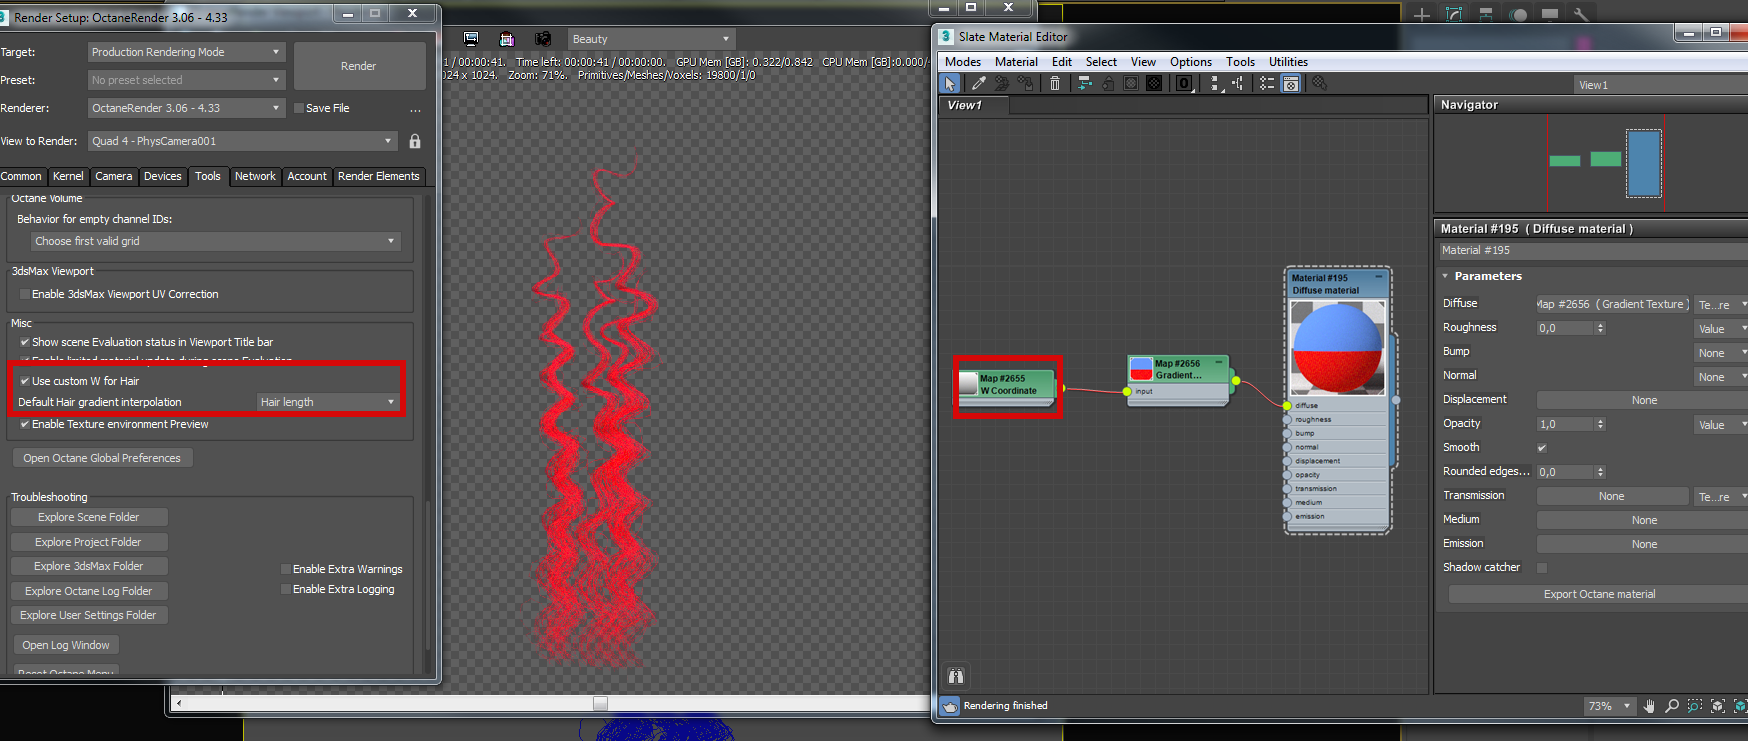The width and height of the screenshot is (1748, 741).
Task: Toggle Shadow catcher checkbox
Action: (x=1542, y=568)
